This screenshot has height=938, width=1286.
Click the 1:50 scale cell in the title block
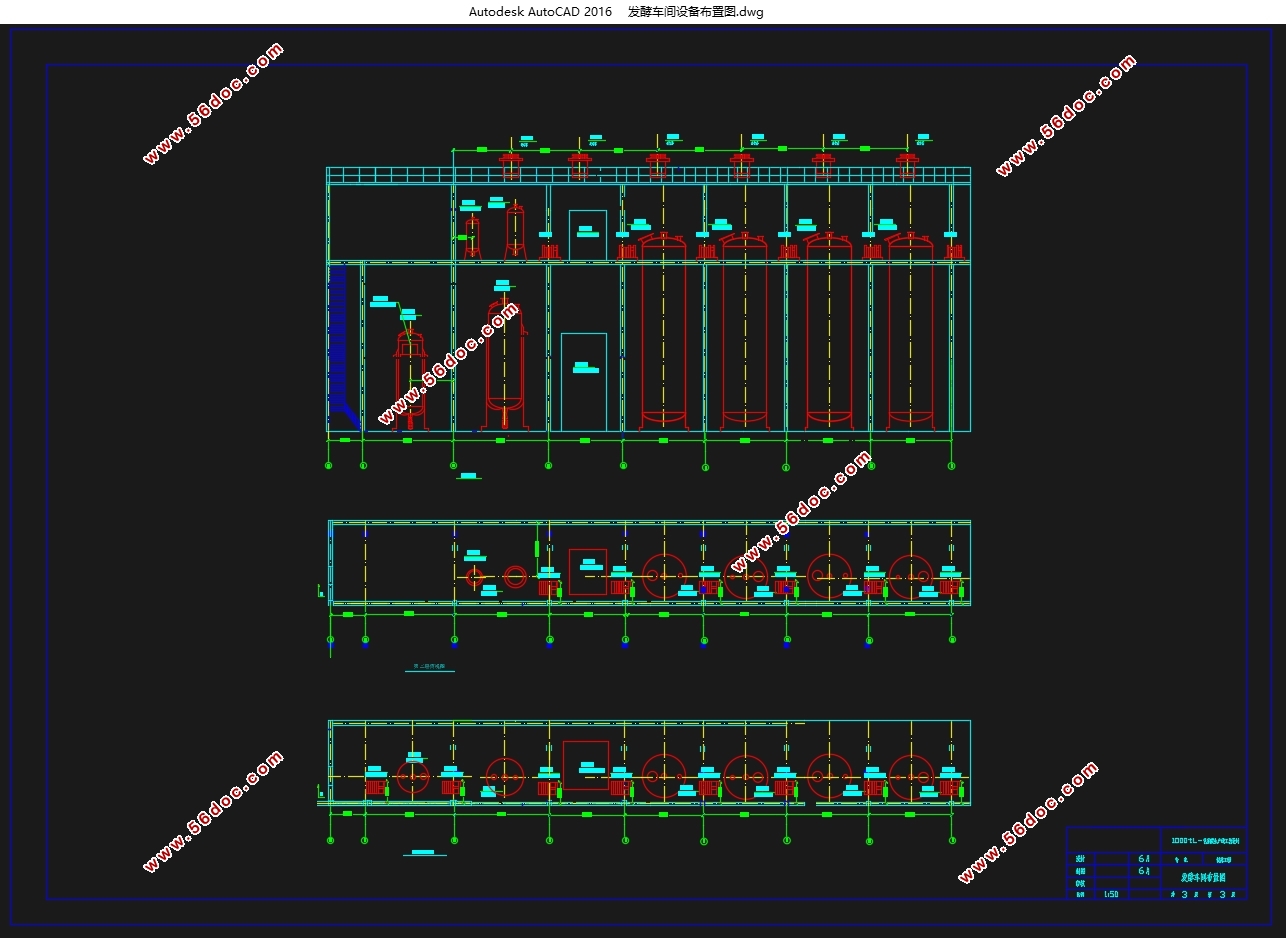pyautogui.click(x=1111, y=894)
